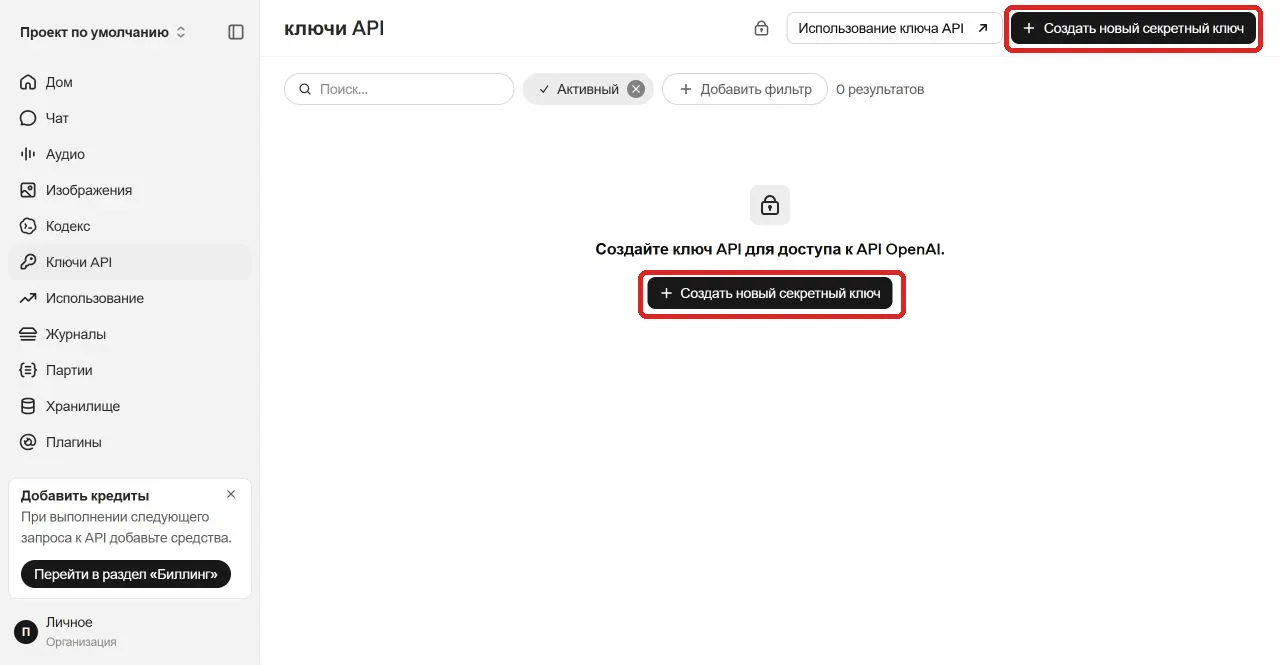Viewport: 1280px width, 665px height.
Task: Click the Хранилище database icon
Action: tap(28, 406)
